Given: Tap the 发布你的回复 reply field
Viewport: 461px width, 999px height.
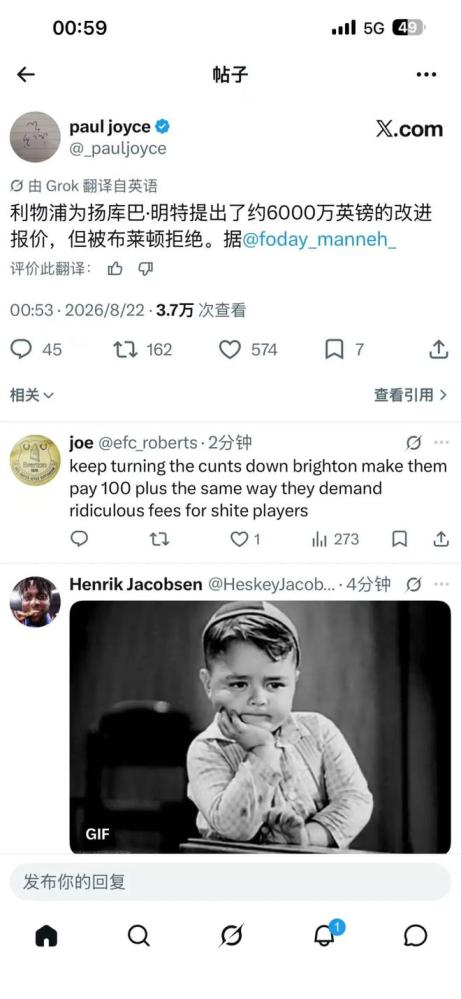Looking at the screenshot, I should pyautogui.click(x=230, y=882).
